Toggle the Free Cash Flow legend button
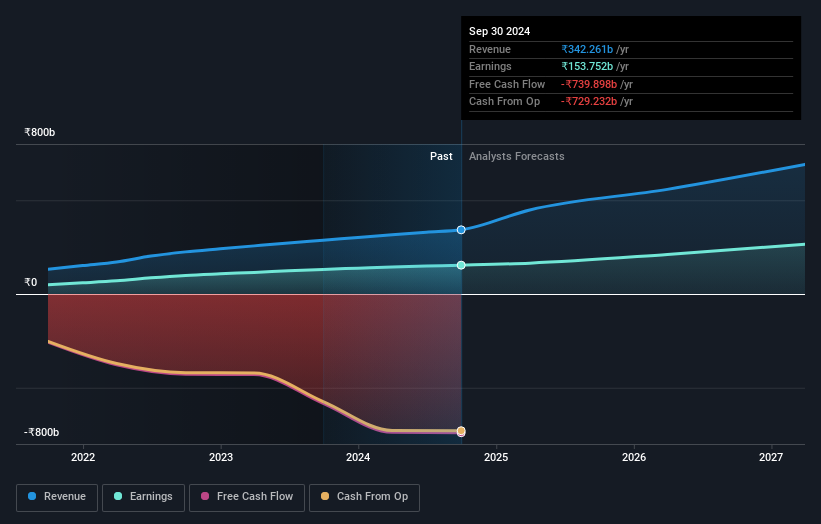 (x=247, y=497)
